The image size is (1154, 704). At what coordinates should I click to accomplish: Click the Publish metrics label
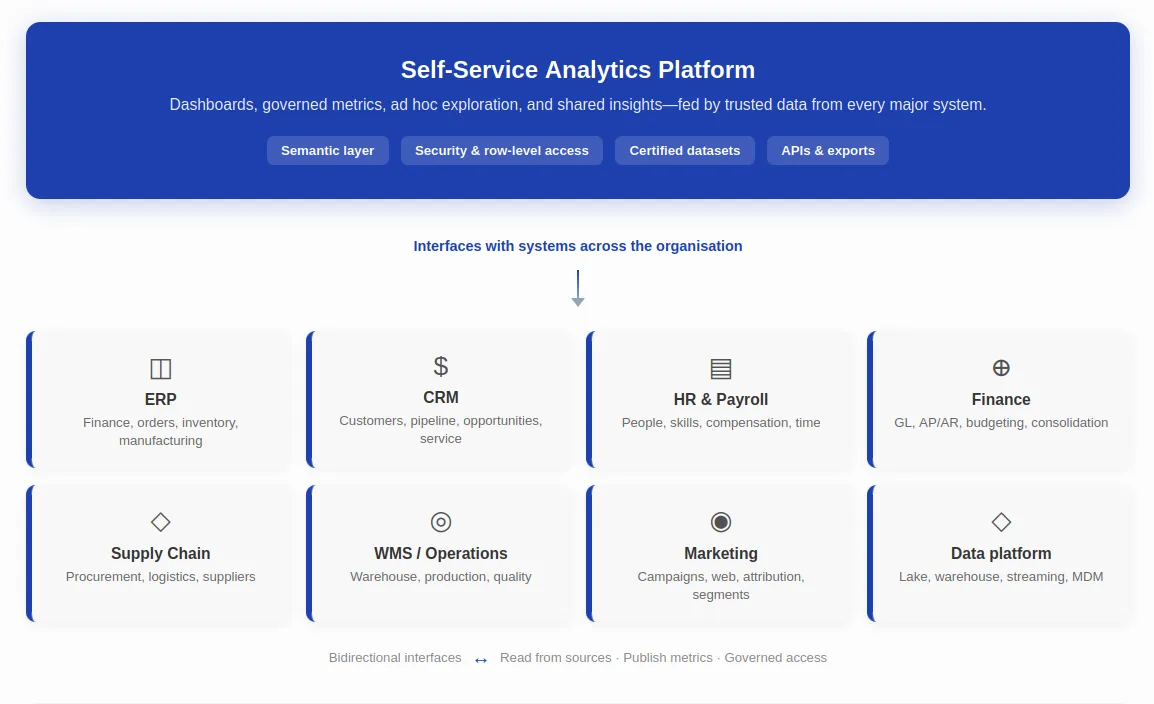667,657
